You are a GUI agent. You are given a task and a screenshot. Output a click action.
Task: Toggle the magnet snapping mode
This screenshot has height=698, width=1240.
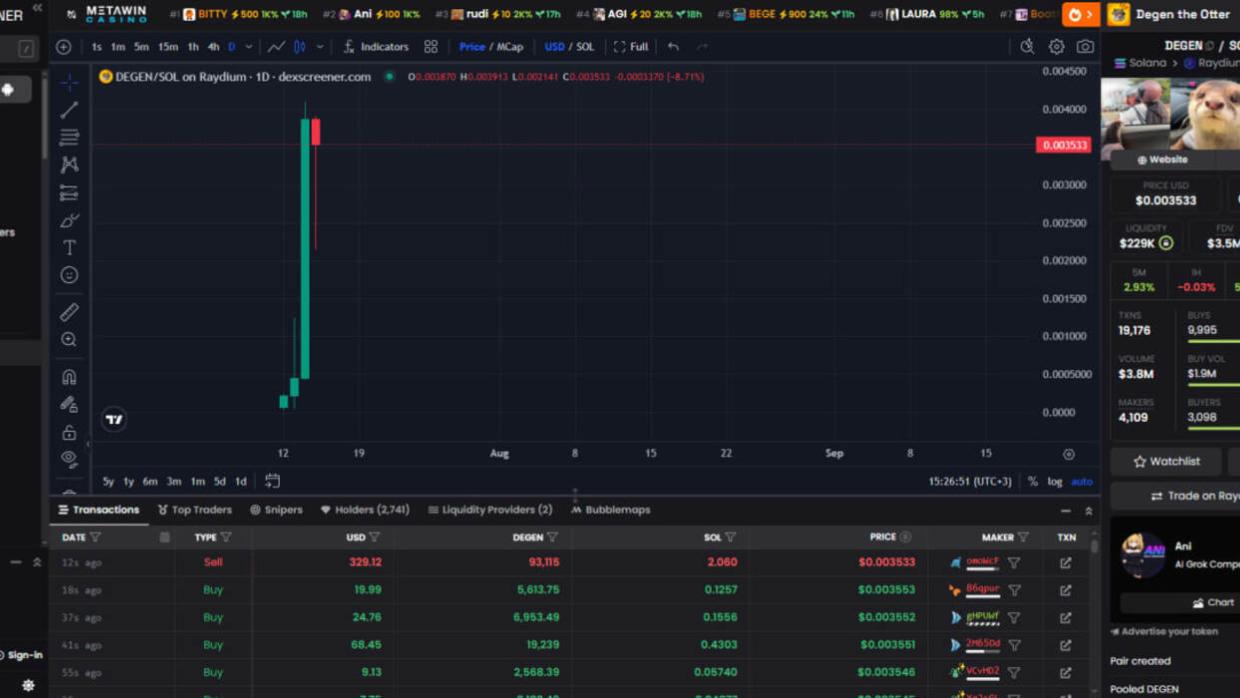pyautogui.click(x=69, y=377)
